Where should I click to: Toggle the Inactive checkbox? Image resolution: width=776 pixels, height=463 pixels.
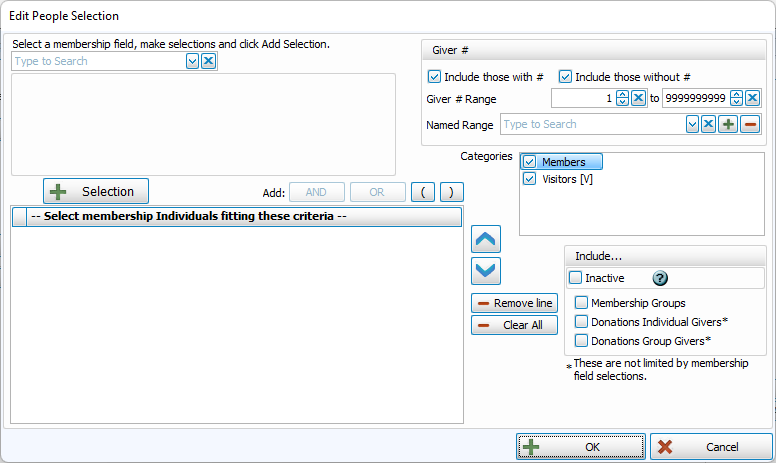pyautogui.click(x=575, y=278)
